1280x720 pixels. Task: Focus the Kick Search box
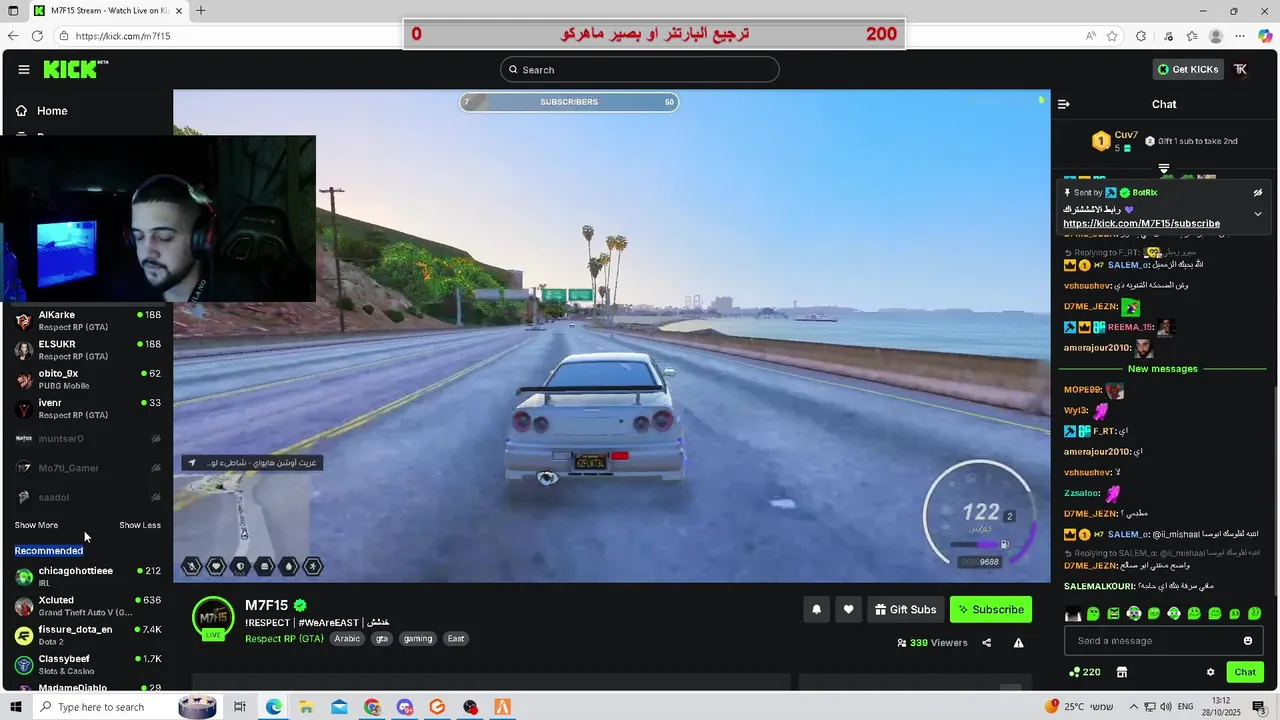point(640,69)
